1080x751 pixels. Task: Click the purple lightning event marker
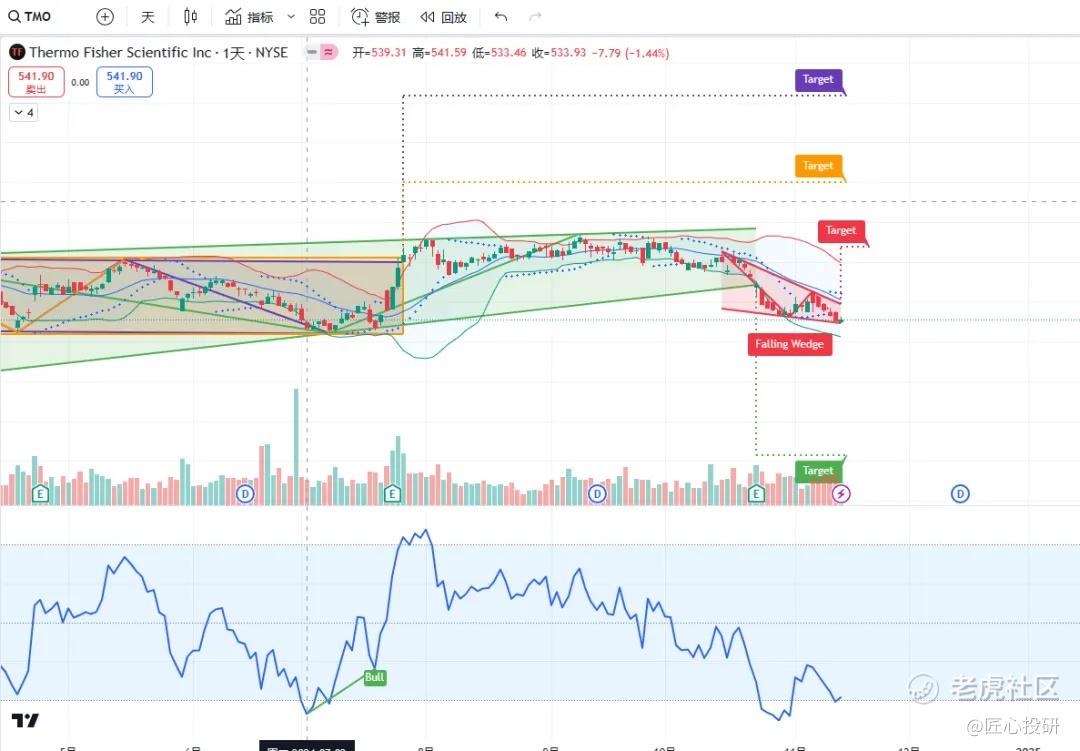click(841, 493)
